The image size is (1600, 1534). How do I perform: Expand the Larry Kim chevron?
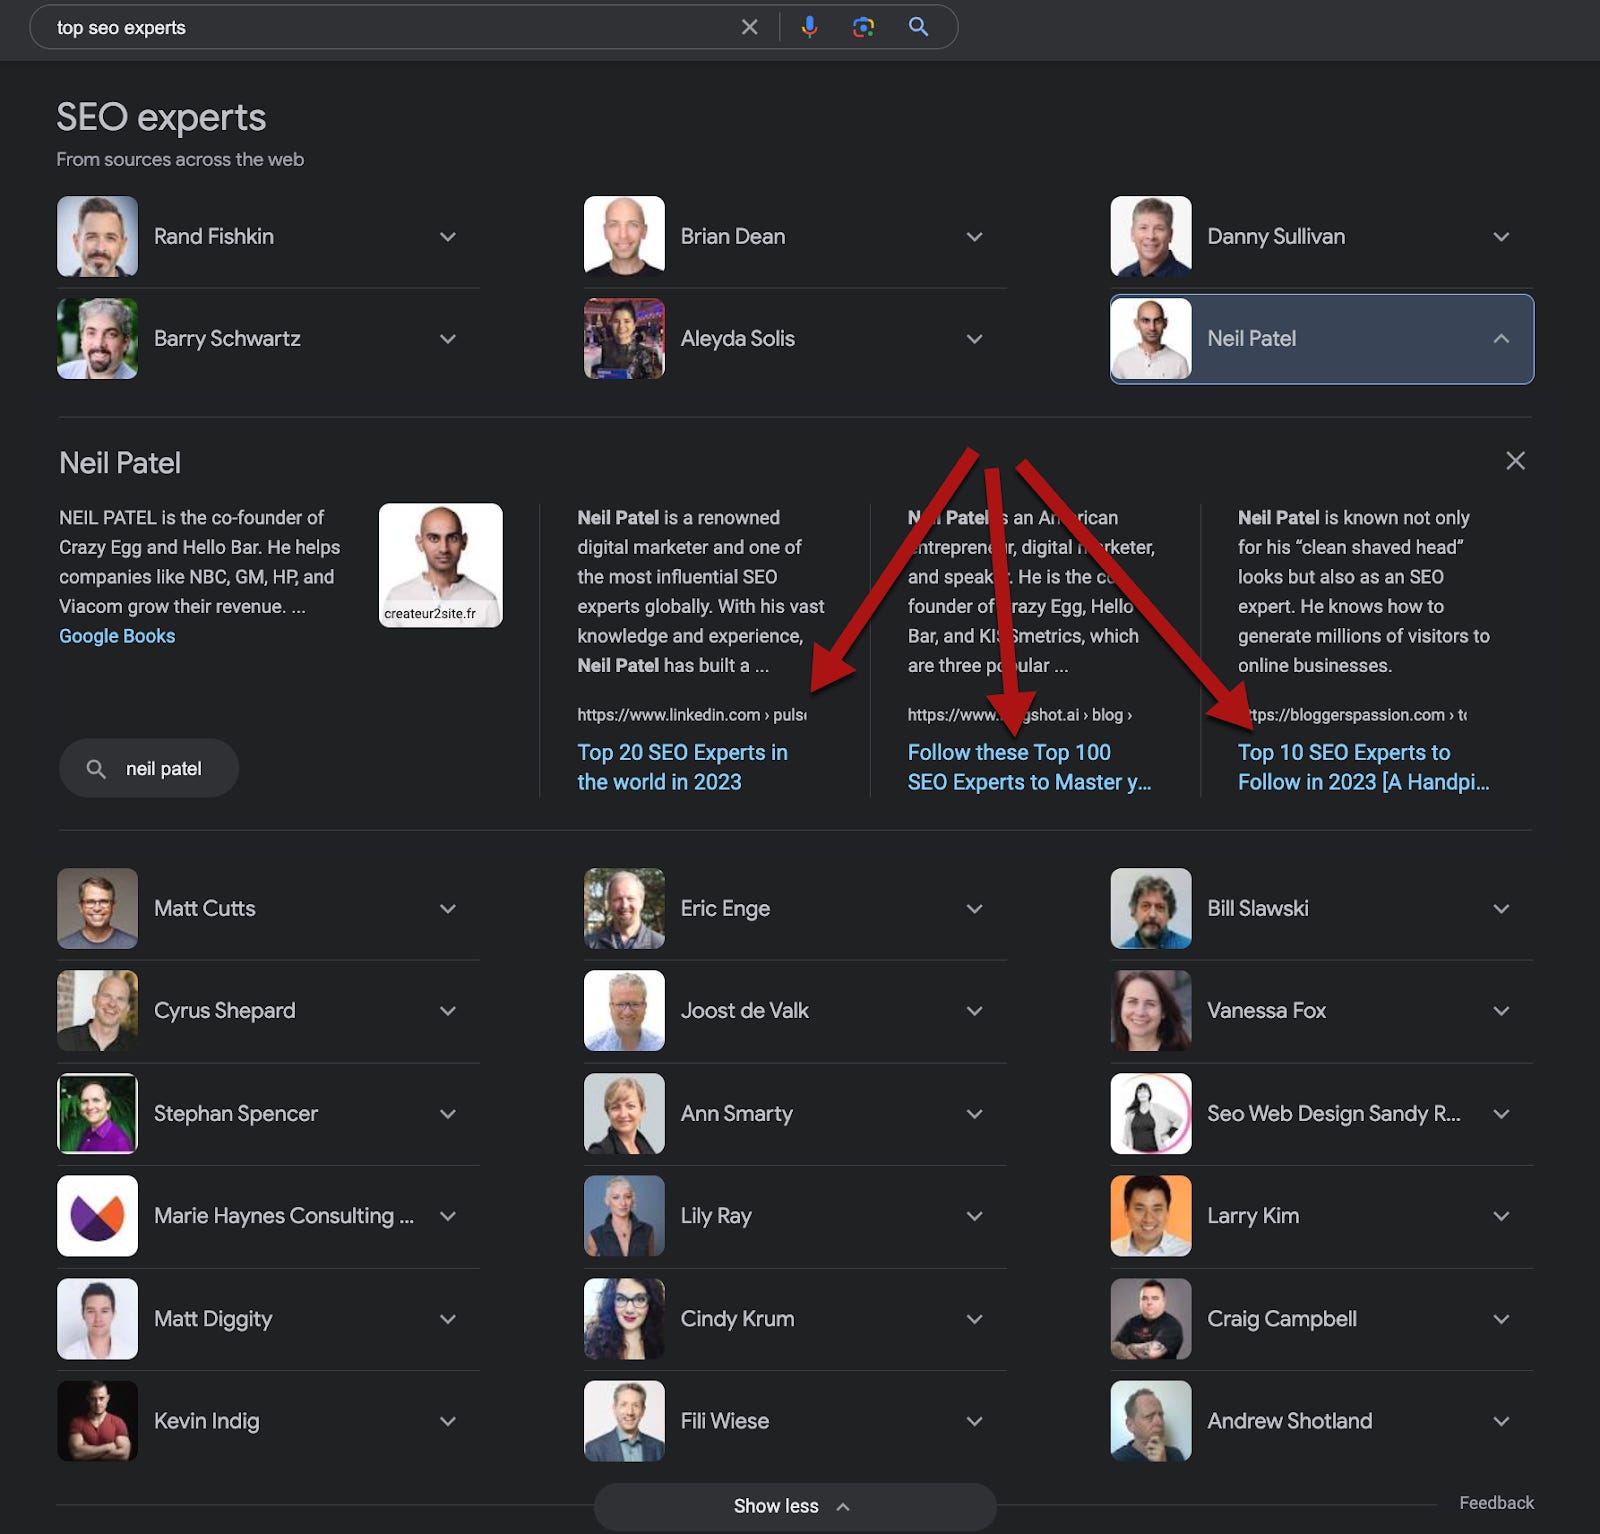click(x=1501, y=1216)
